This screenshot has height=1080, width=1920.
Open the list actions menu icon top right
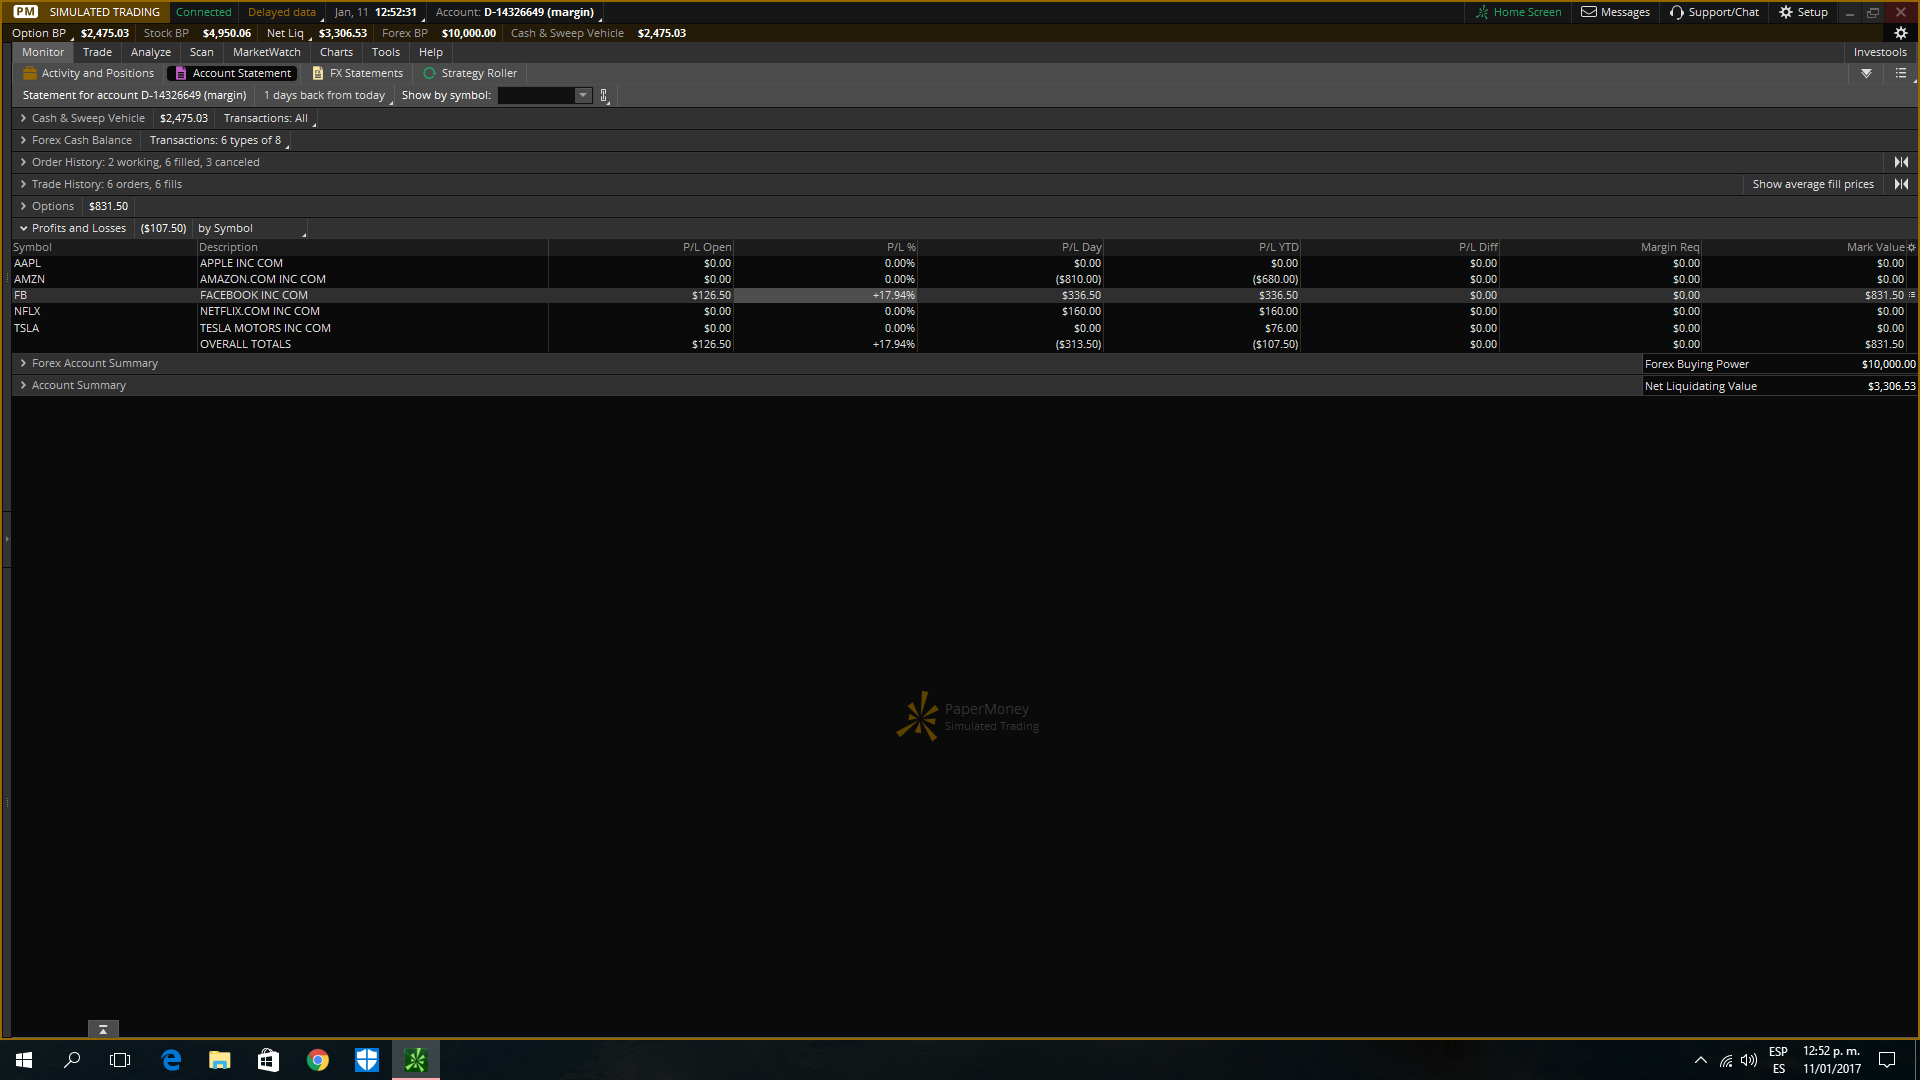point(1901,73)
